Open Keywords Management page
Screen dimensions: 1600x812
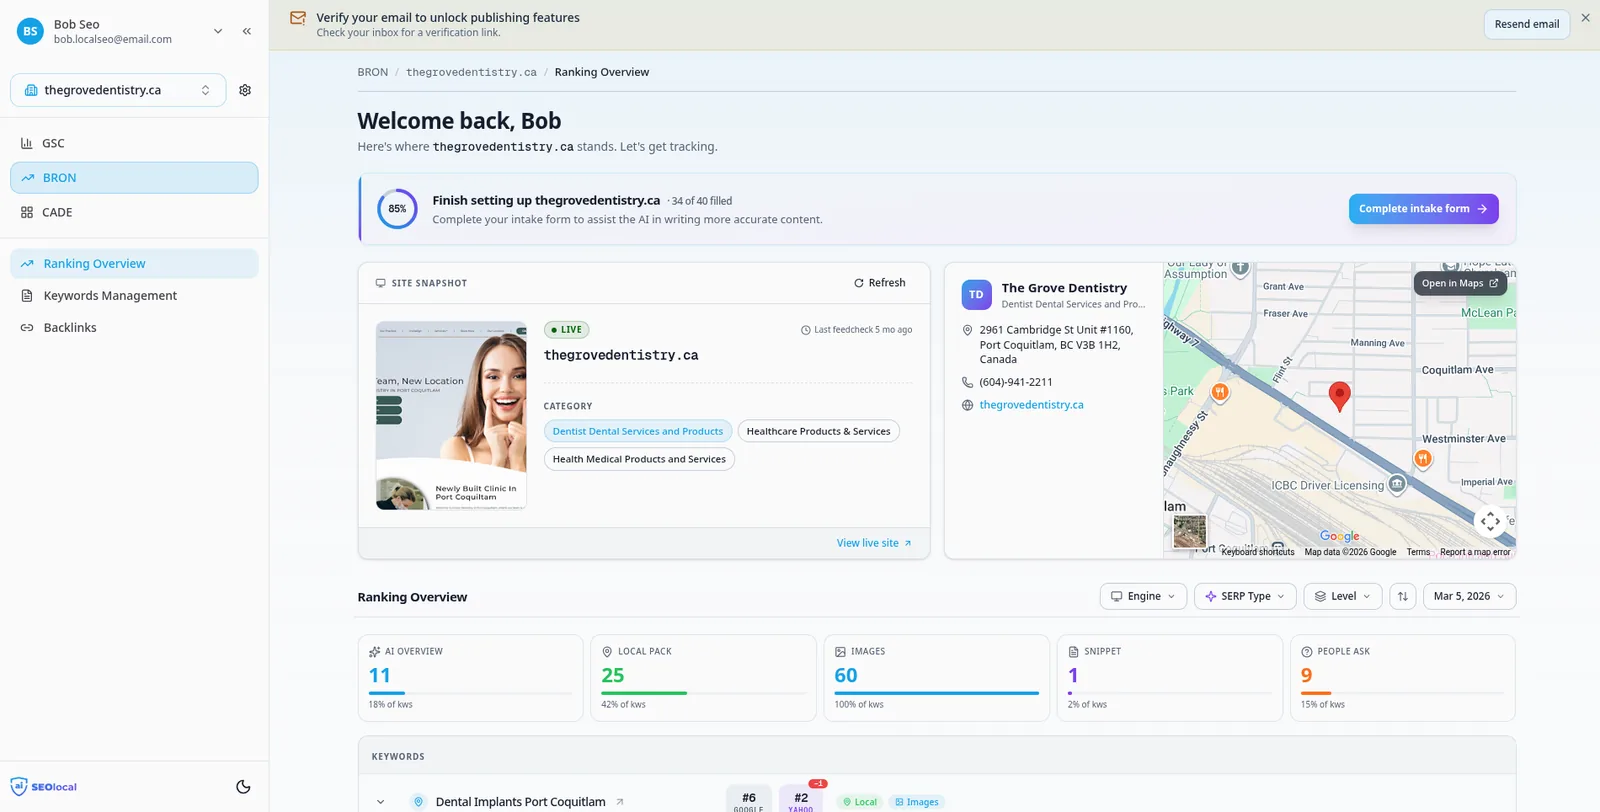134,296
